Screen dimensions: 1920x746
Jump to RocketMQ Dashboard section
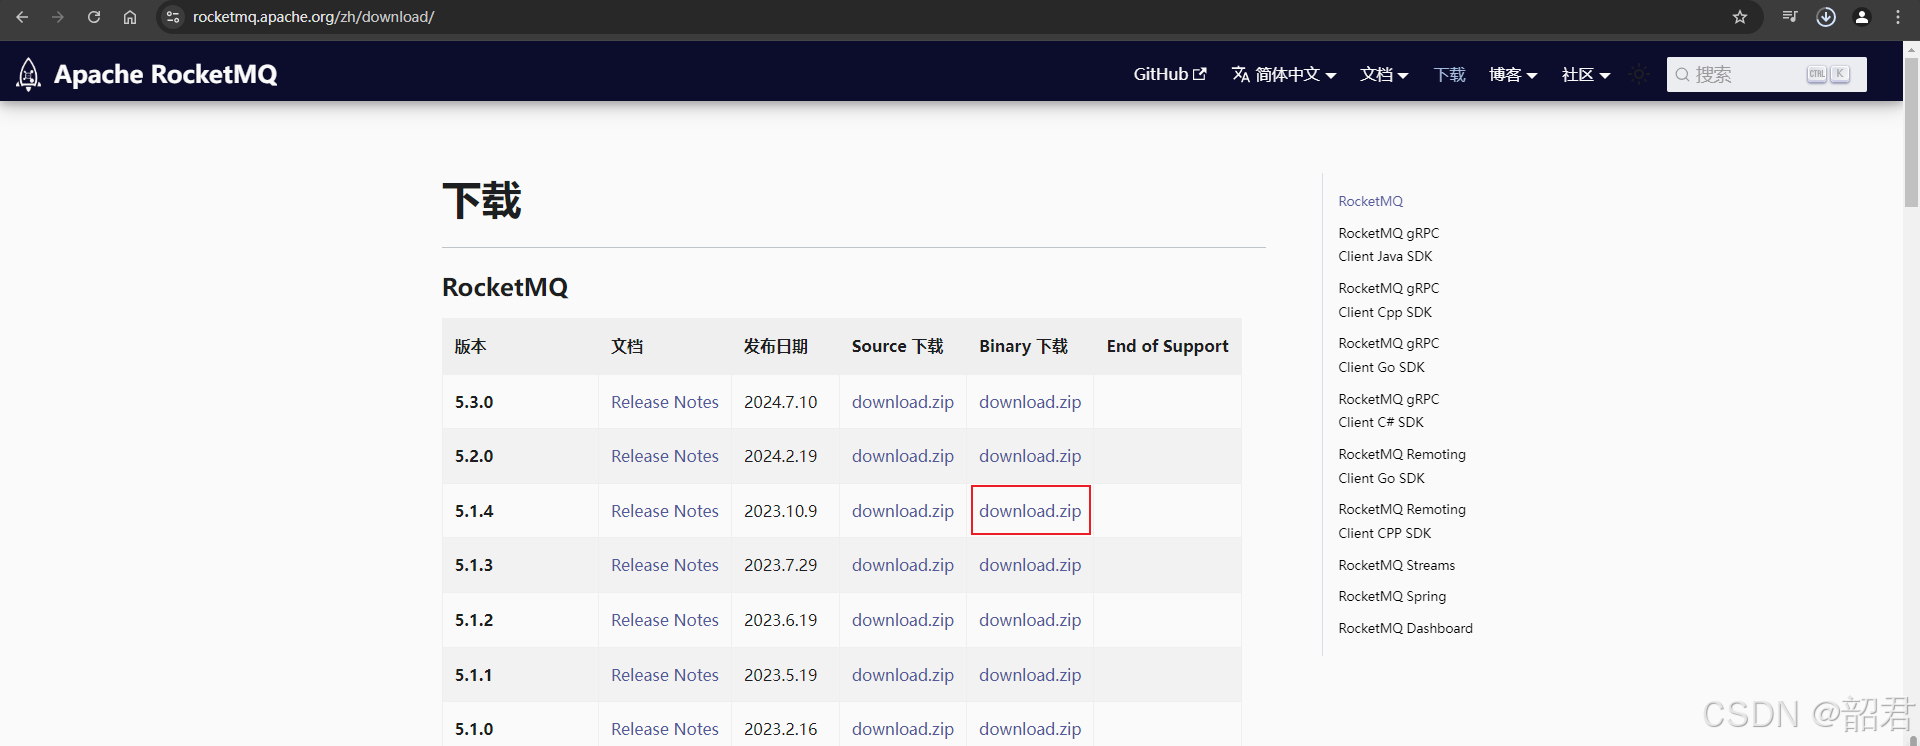coord(1405,628)
